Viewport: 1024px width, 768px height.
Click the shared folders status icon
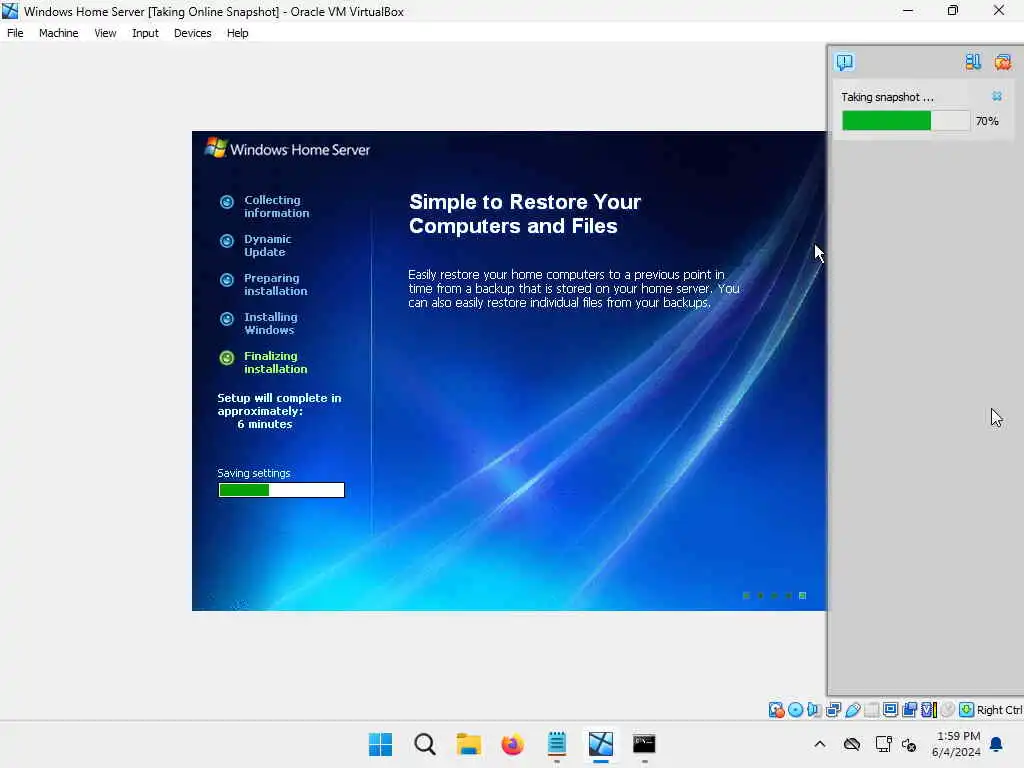point(871,710)
